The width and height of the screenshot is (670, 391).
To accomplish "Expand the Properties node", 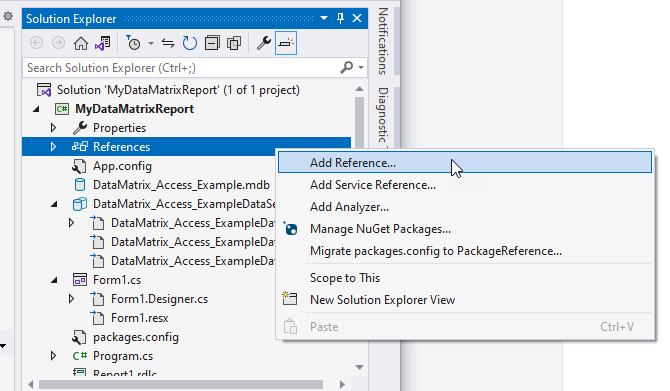I will click(x=53, y=128).
